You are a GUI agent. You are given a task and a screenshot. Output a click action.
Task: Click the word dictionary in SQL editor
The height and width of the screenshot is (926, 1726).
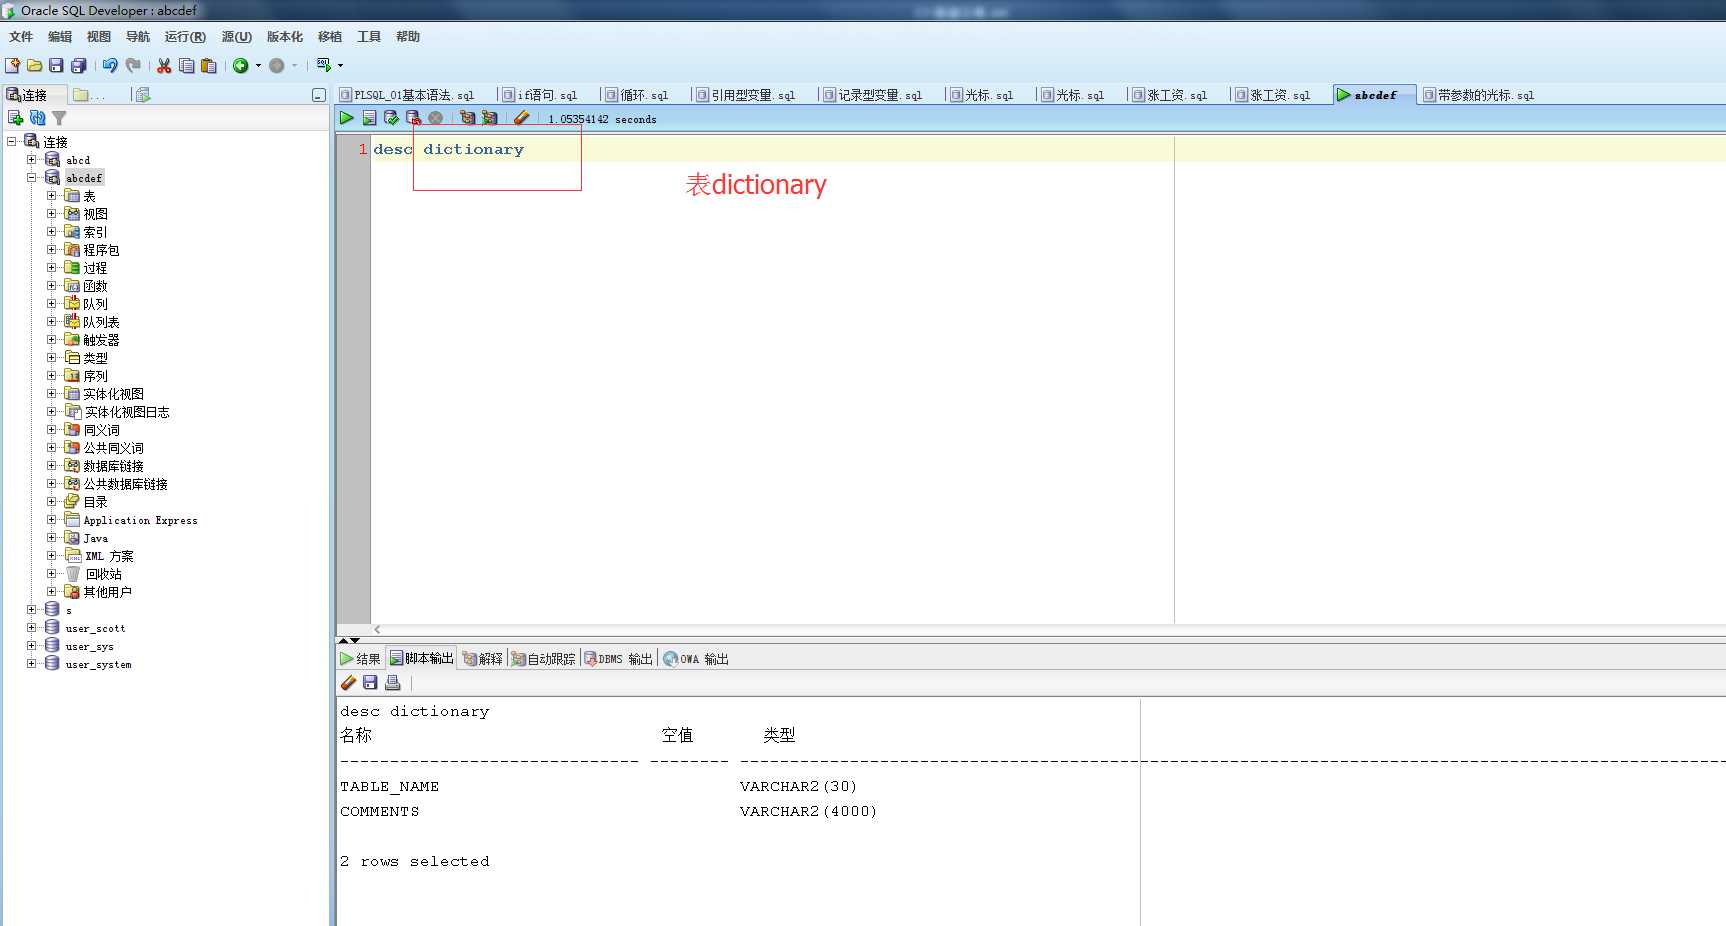473,149
